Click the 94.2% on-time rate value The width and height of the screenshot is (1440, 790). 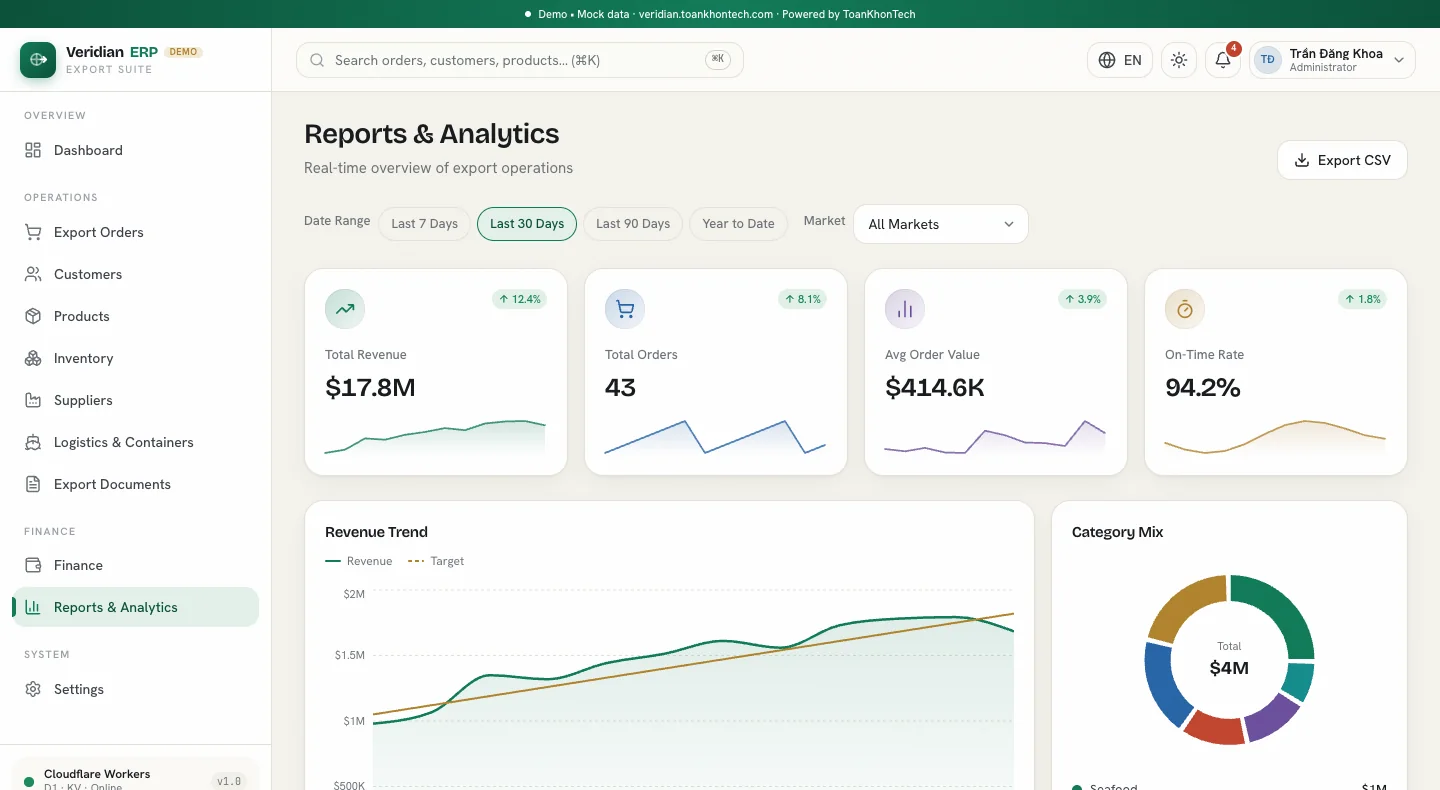click(x=1203, y=387)
